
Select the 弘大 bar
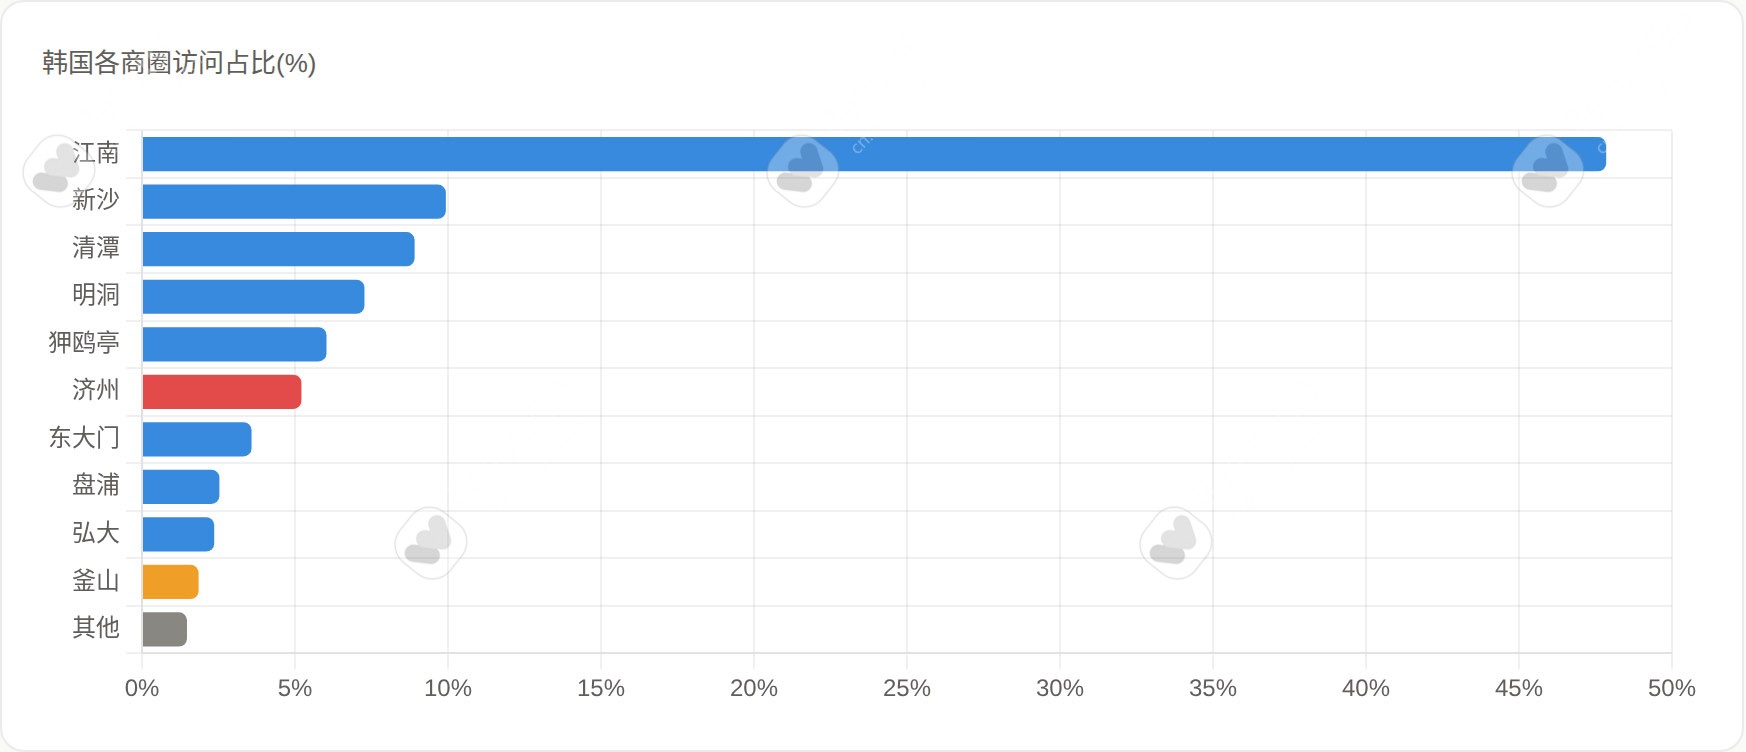(x=178, y=534)
